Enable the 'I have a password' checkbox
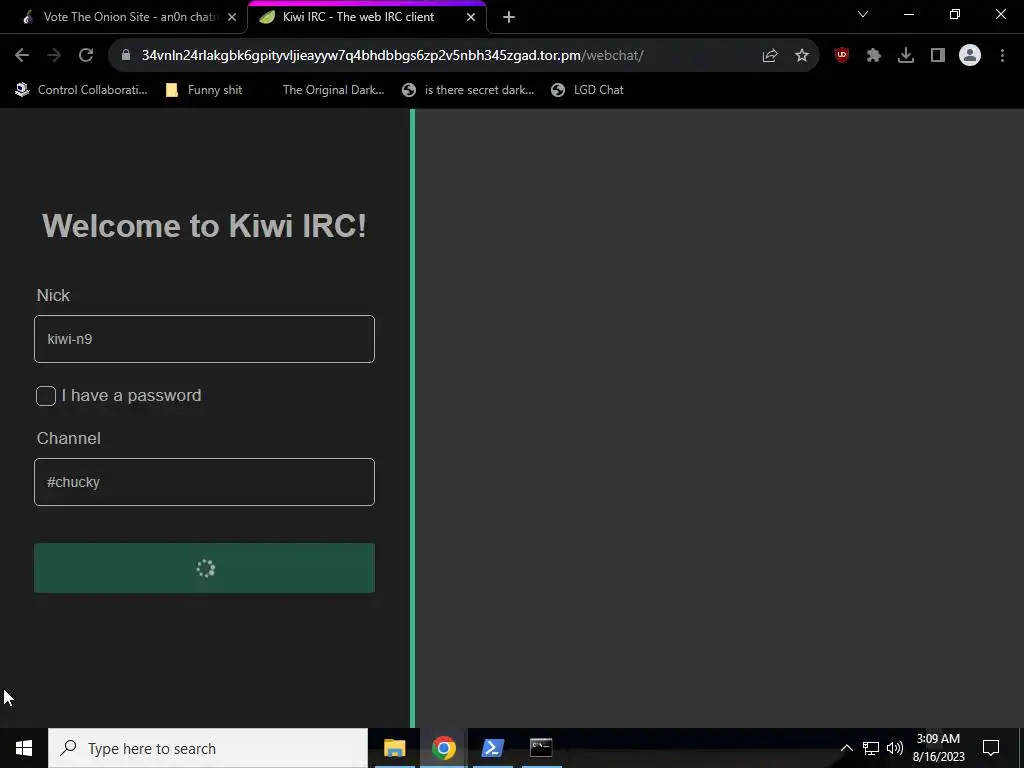The width and height of the screenshot is (1024, 768). (46, 396)
